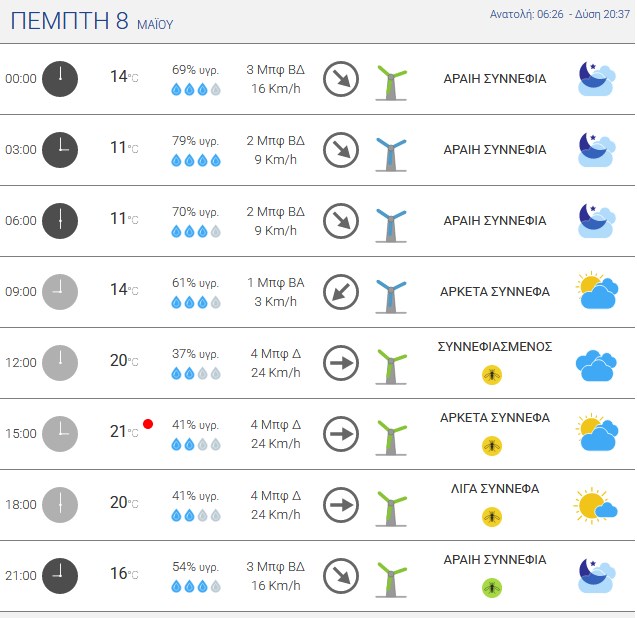The width and height of the screenshot is (637, 618).
Task: Click the ΠΕΜΠΤΗ 8 ΜΑΪΟΥ heading
Action: pyautogui.click(x=91, y=21)
